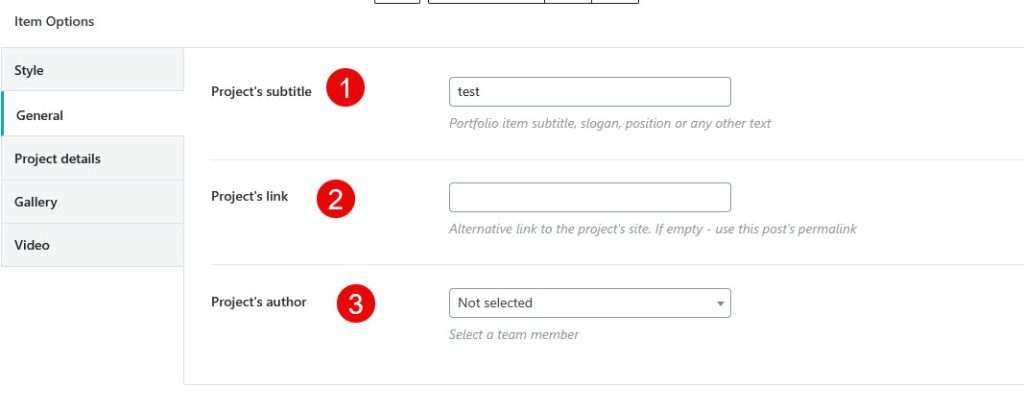This screenshot has width=1024, height=412.
Task: Click the Item Options panel heading
Action: pos(54,21)
